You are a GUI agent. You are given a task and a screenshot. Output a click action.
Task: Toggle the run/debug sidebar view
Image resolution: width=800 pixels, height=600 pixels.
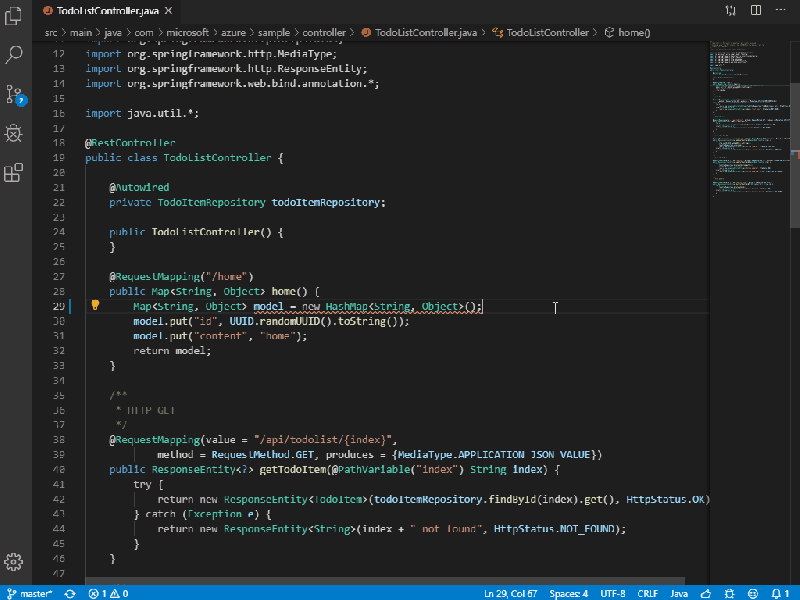click(x=13, y=133)
